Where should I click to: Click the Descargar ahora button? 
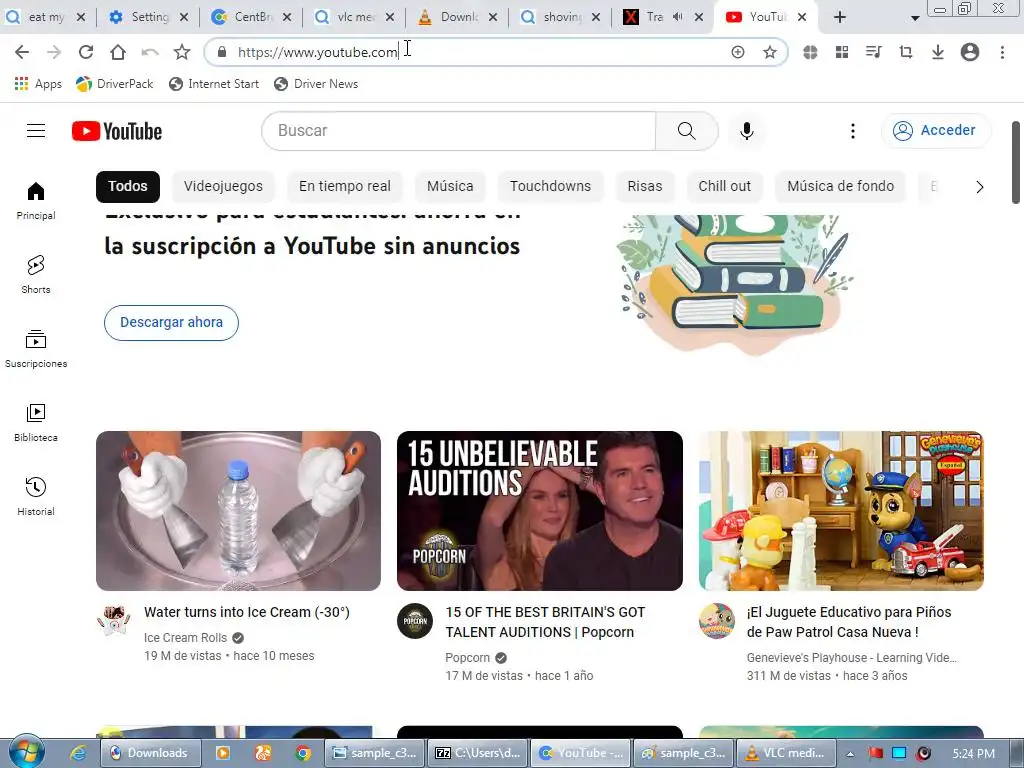click(171, 323)
